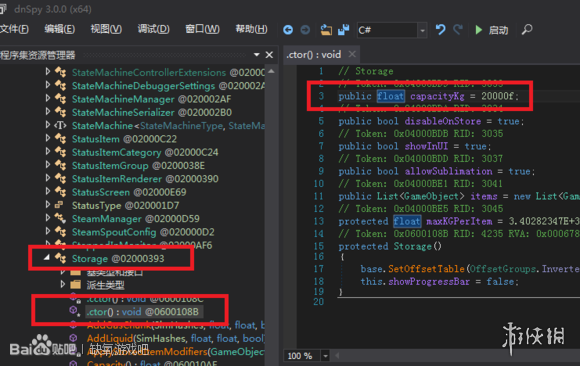Click the StatusItem class icon
This screenshot has width=580, height=366.
point(61,138)
